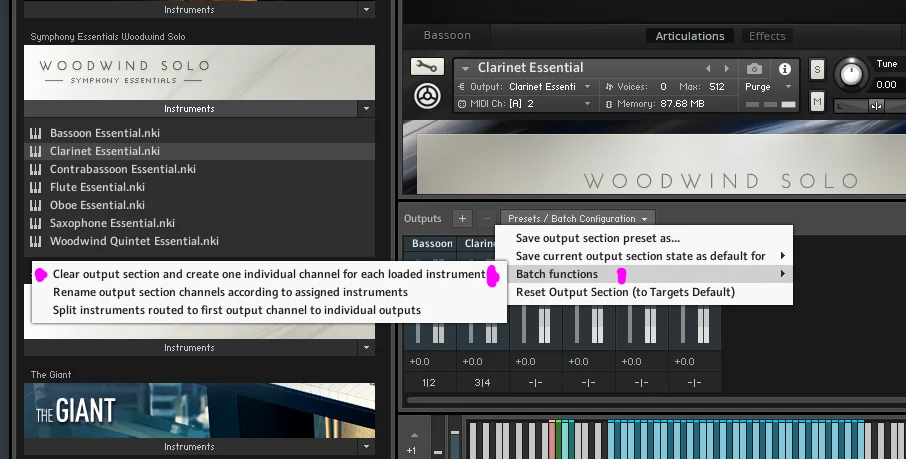Switch to the Articulations tab

[689, 36]
